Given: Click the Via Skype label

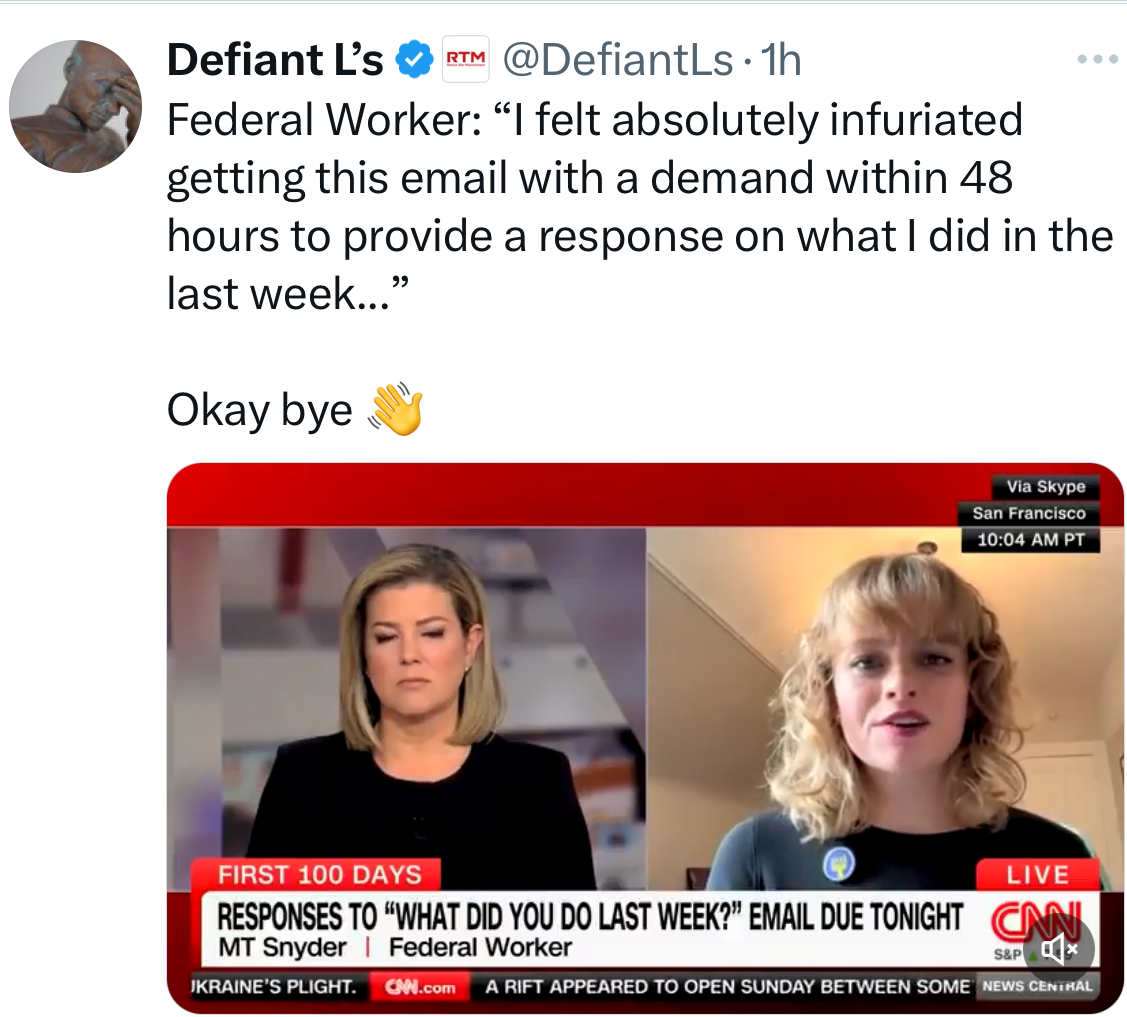Looking at the screenshot, I should pos(1046,486).
